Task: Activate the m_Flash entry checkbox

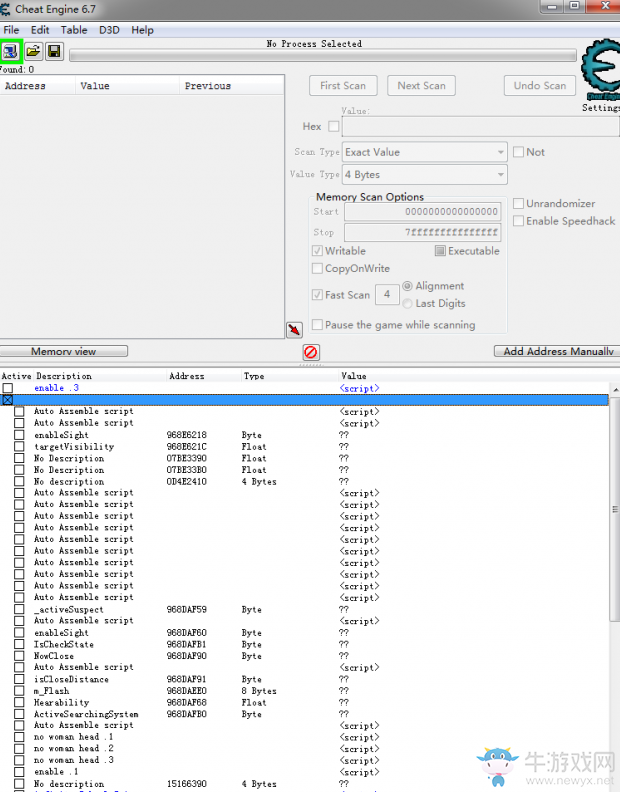Action: click(19, 690)
